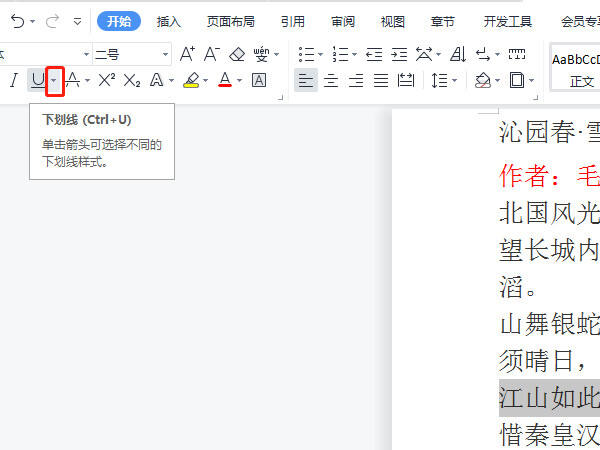The height and width of the screenshot is (450, 600).
Task: Go to the 视图 tab
Action: coord(393,22)
